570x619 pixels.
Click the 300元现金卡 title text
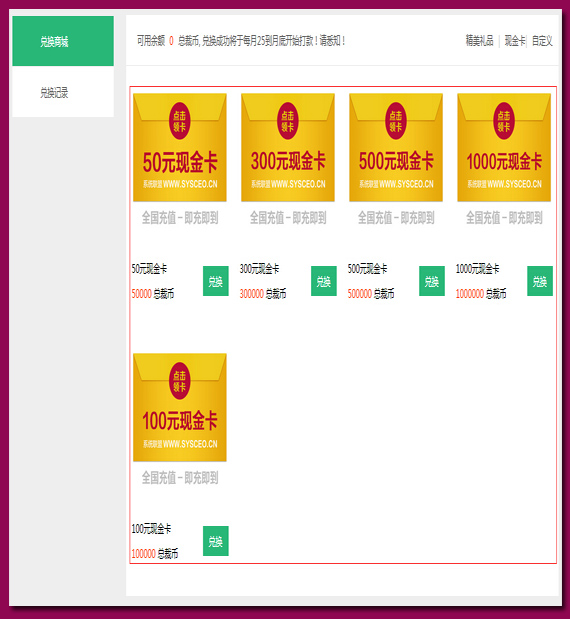(x=259, y=269)
